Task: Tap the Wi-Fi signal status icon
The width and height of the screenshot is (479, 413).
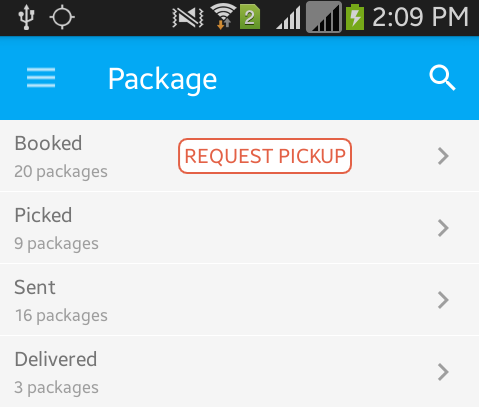Action: (x=223, y=16)
